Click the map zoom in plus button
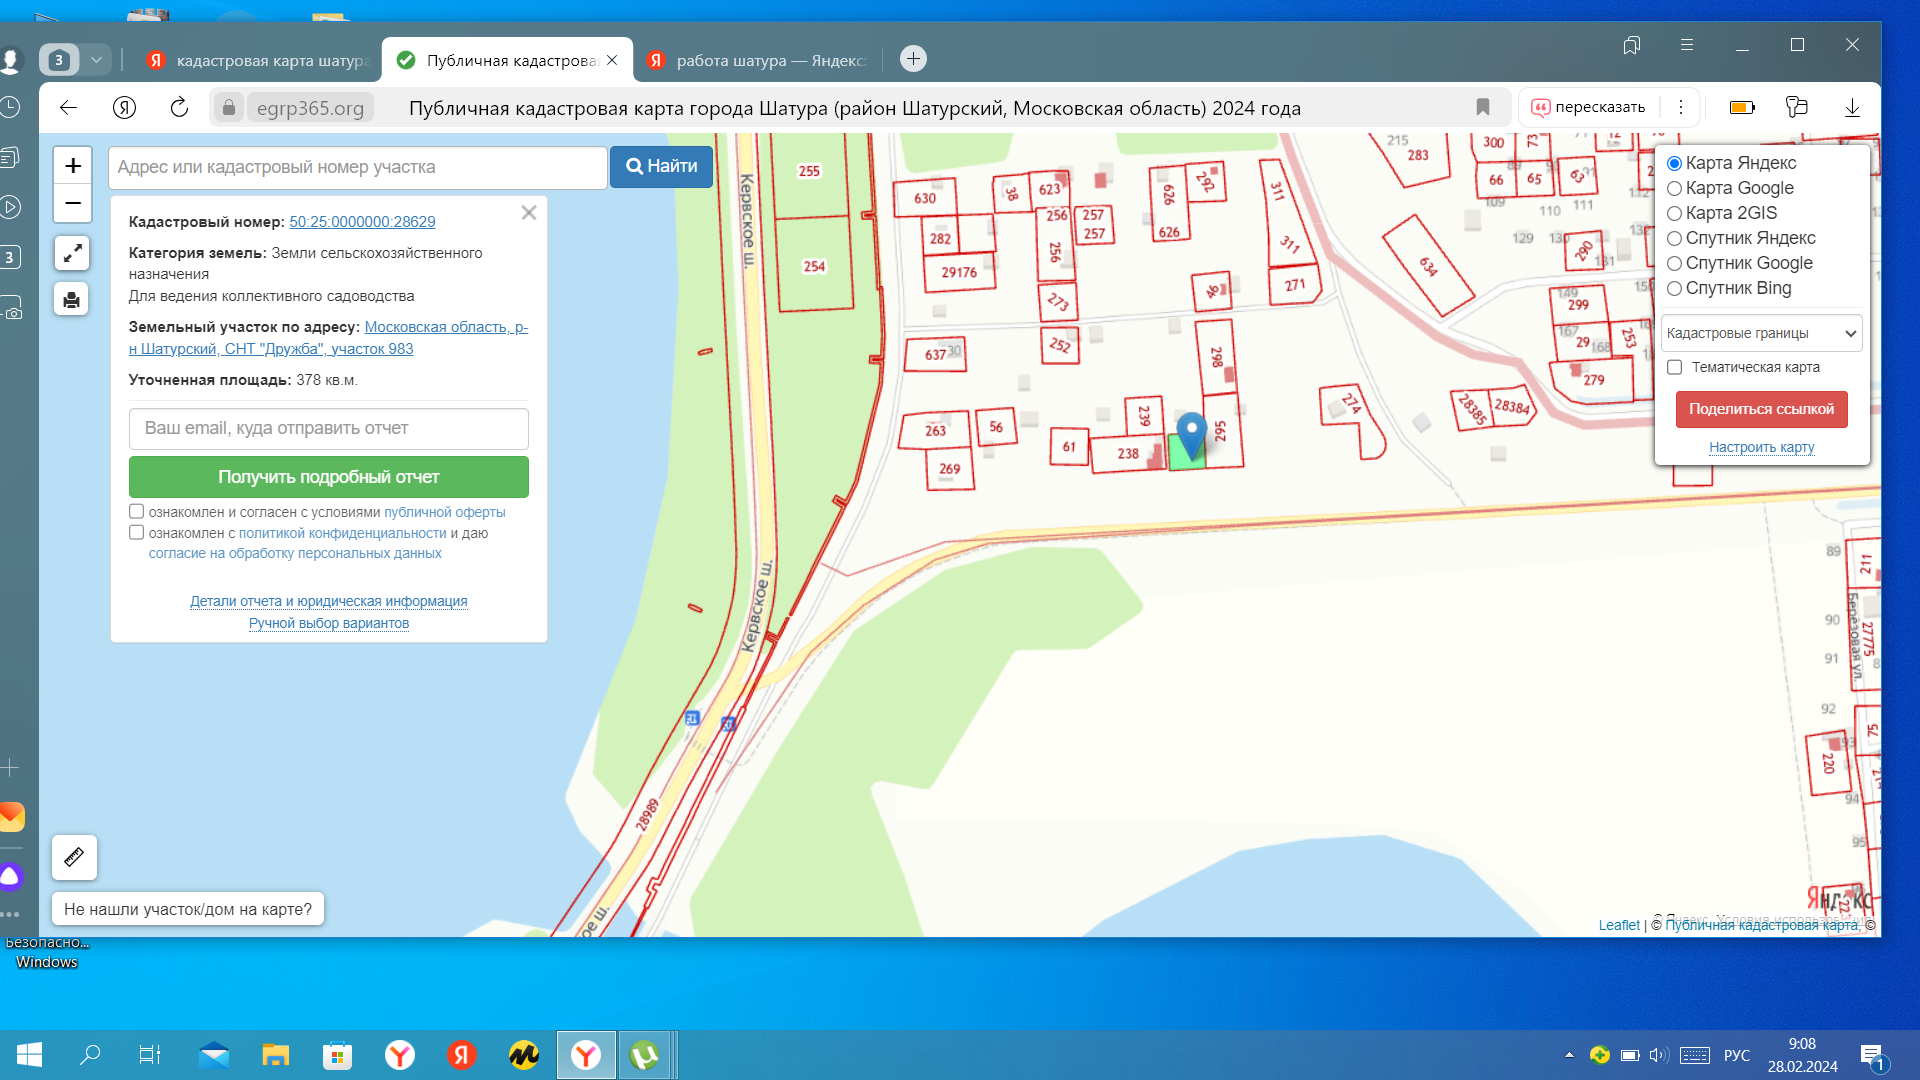Screen dimensions: 1920x1080 73,166
